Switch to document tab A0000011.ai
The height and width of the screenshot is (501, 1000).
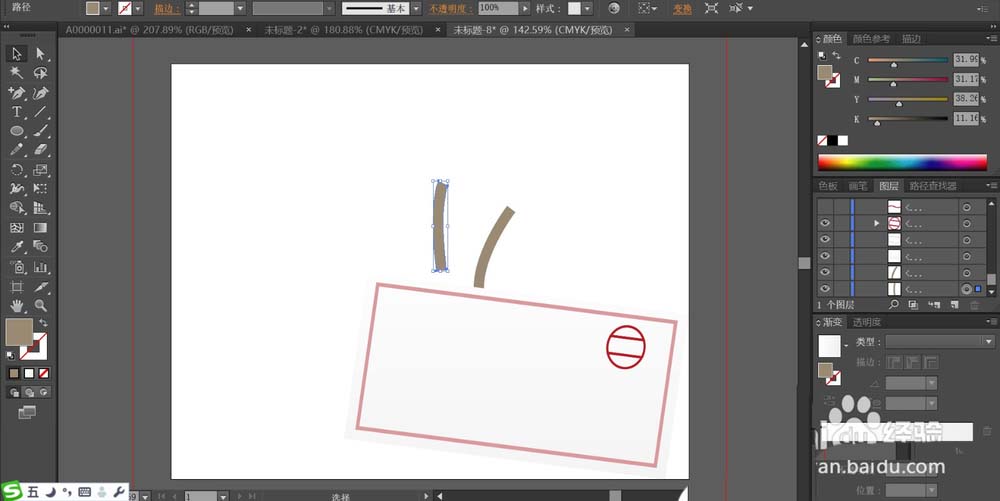[149, 30]
